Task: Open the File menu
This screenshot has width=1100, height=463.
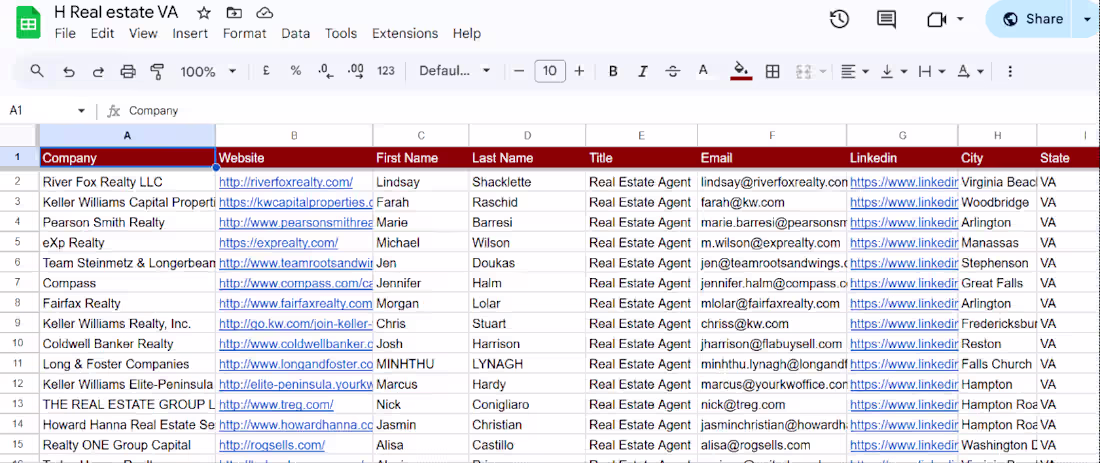Action: 65,33
